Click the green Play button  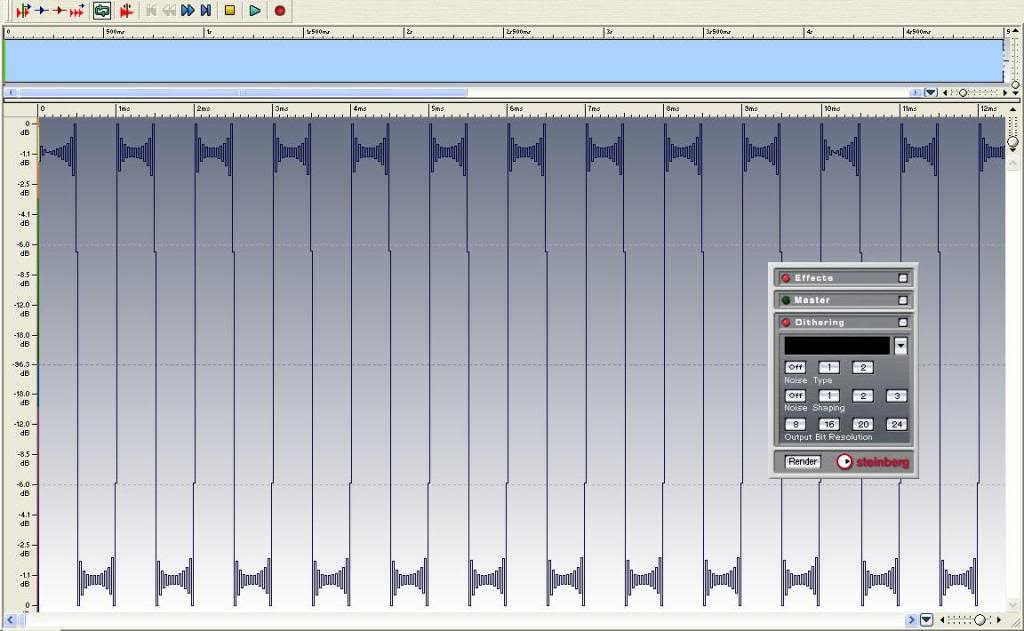254,10
